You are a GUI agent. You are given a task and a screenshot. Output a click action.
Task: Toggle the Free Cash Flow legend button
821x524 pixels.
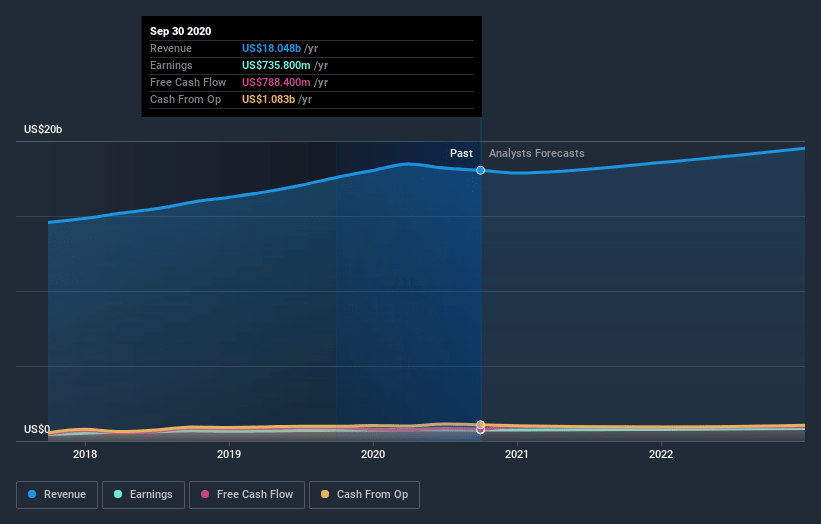(x=247, y=495)
